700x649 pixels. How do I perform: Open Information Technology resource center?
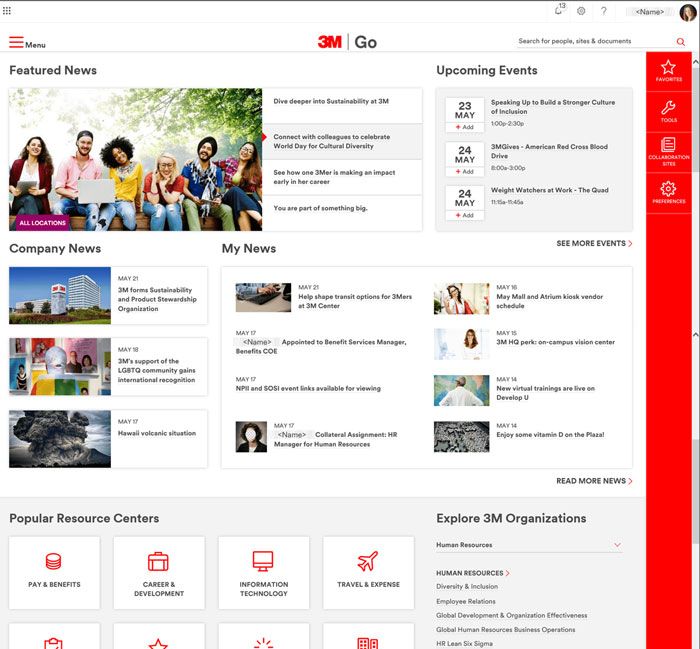tap(263, 573)
